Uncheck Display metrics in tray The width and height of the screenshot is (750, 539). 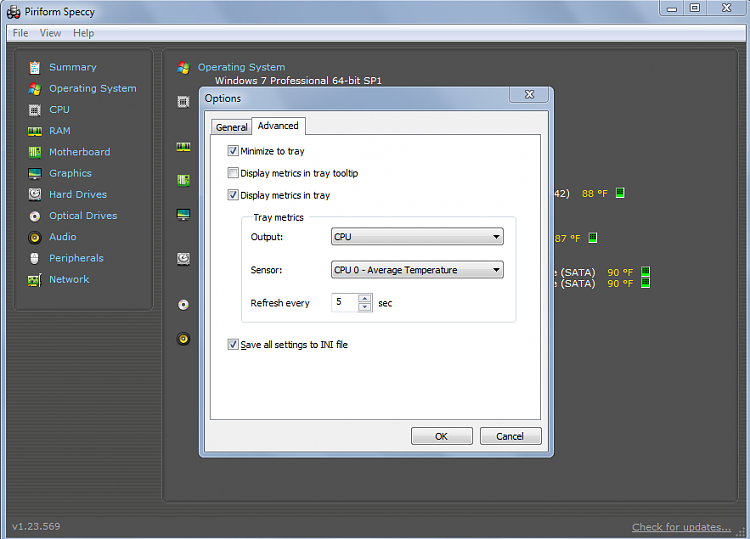(x=233, y=195)
